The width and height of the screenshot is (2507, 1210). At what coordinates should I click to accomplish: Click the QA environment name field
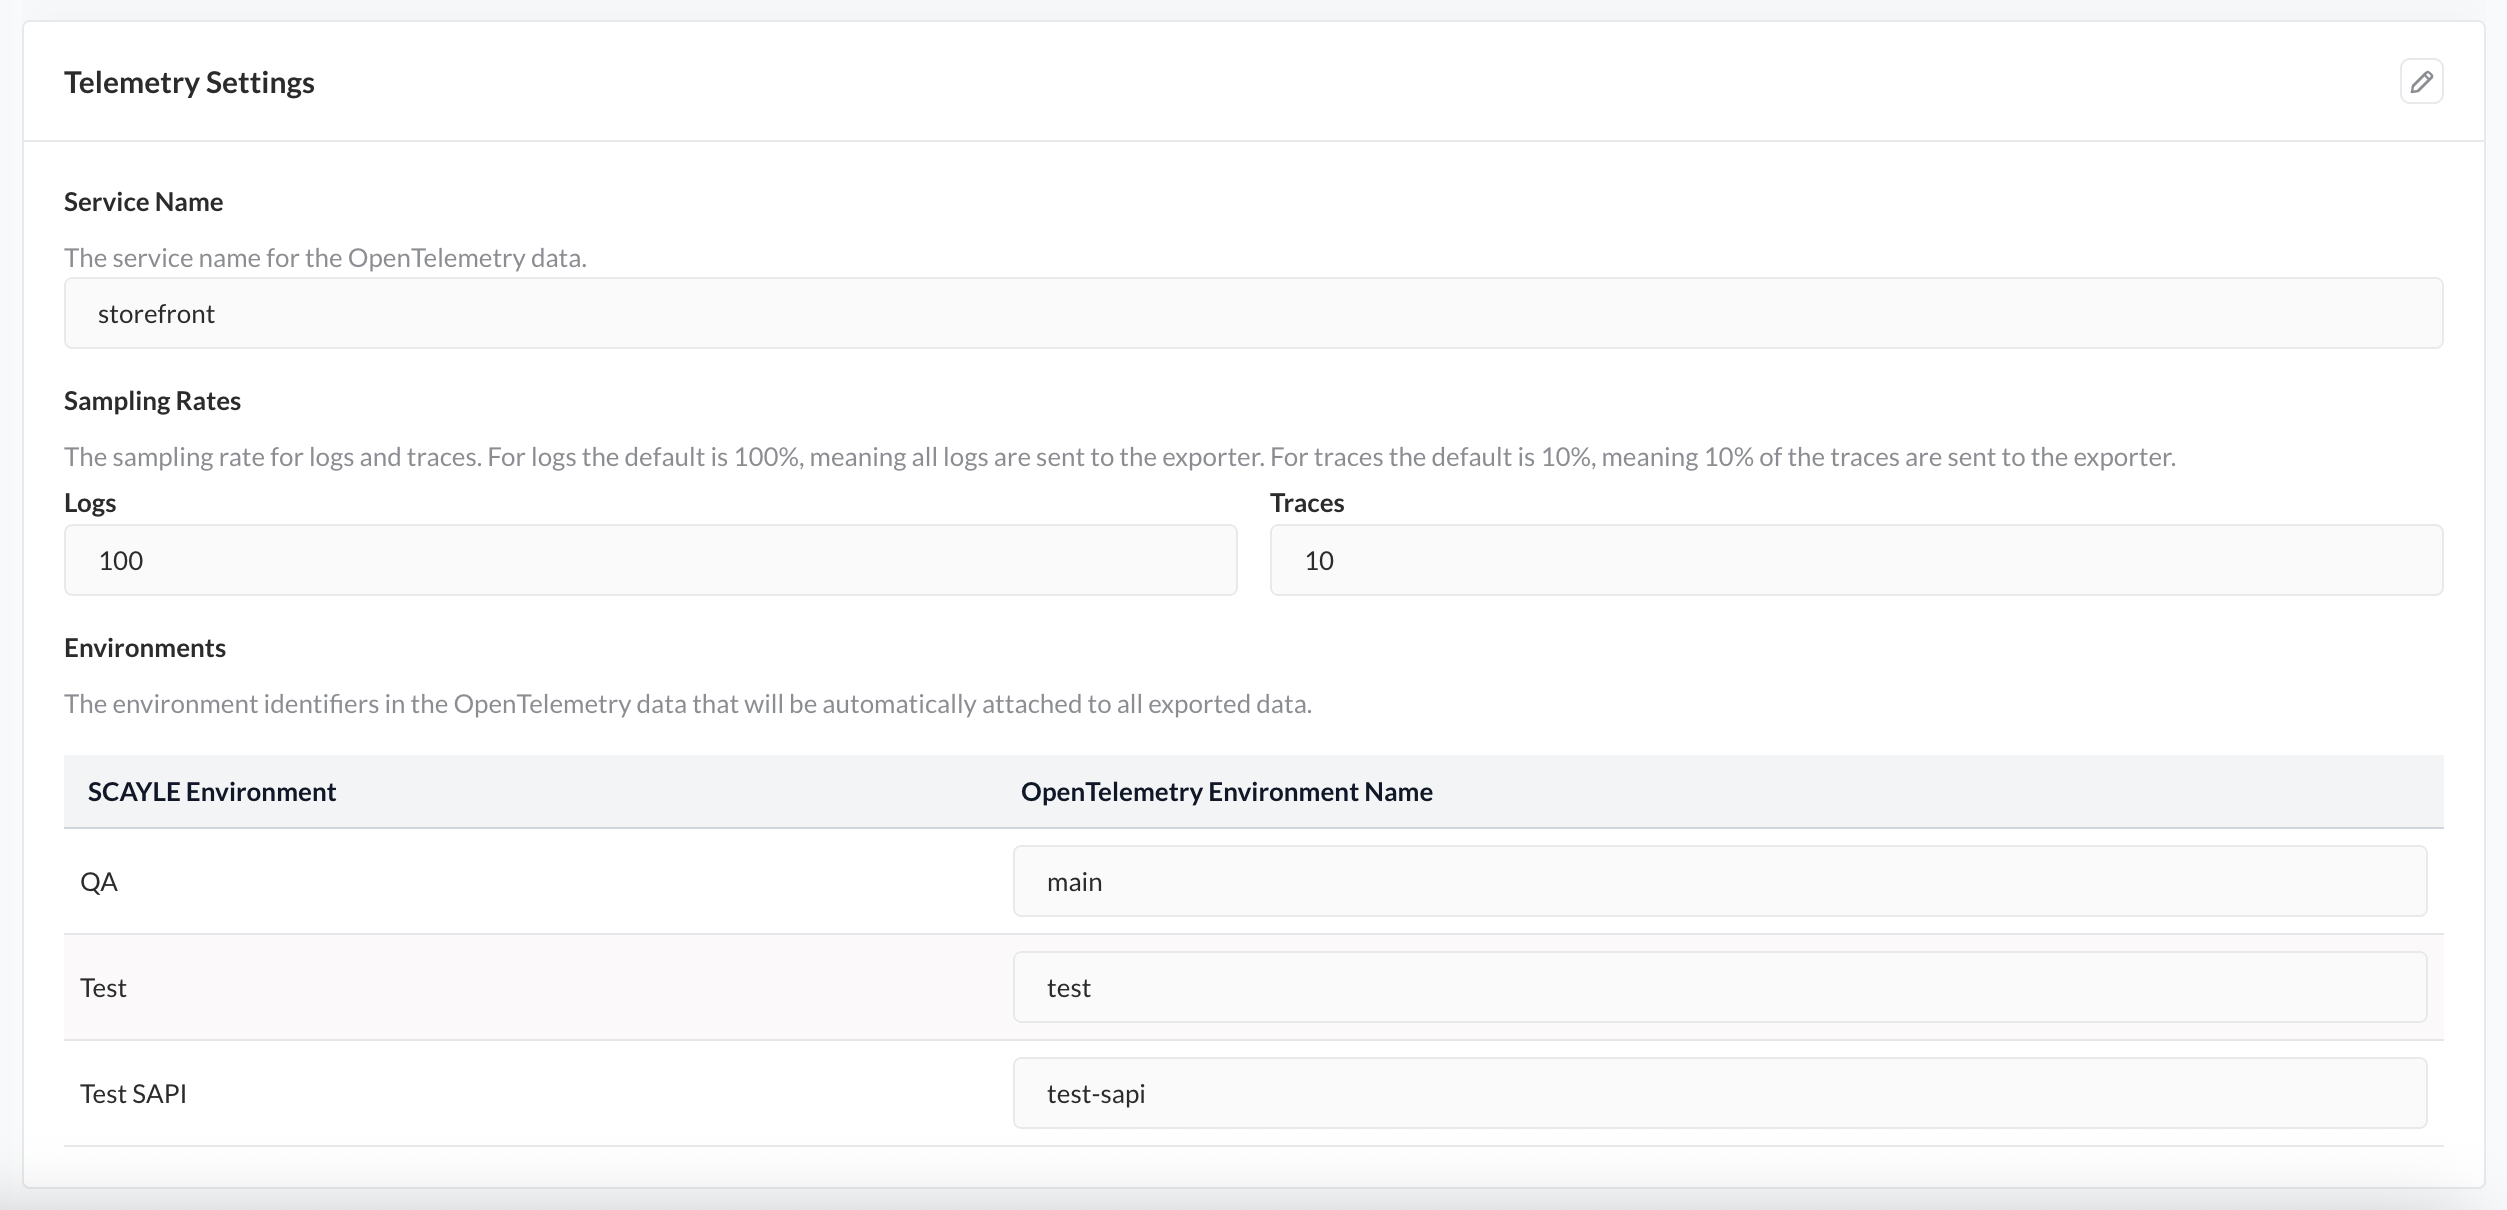tap(1719, 882)
